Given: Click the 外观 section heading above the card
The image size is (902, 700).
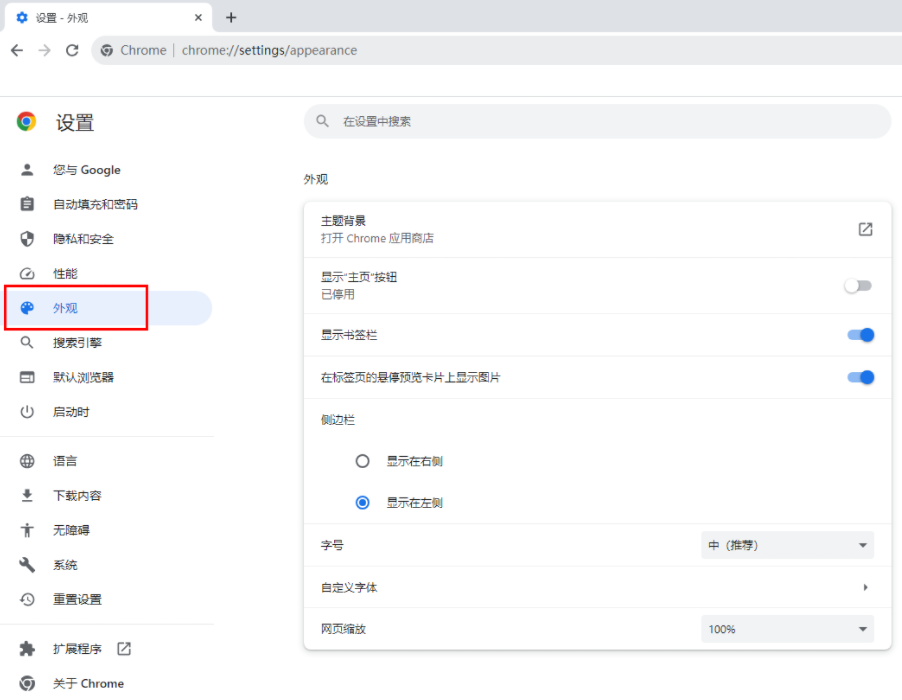Looking at the screenshot, I should click(x=316, y=179).
